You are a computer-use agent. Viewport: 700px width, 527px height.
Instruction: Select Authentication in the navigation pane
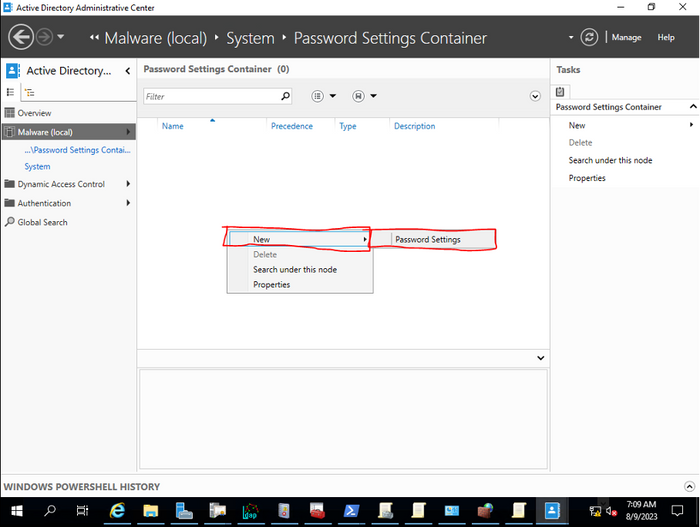coord(44,203)
